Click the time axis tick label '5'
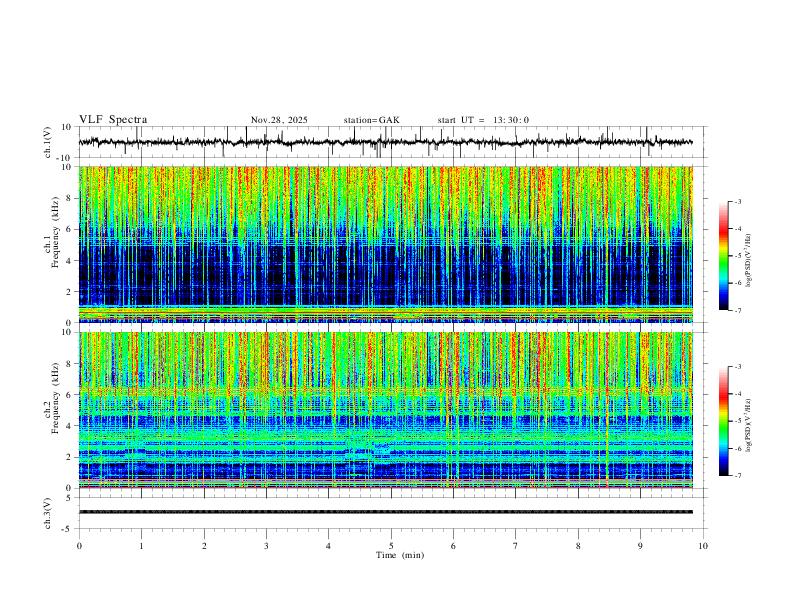The width and height of the screenshot is (792, 612). pos(391,546)
